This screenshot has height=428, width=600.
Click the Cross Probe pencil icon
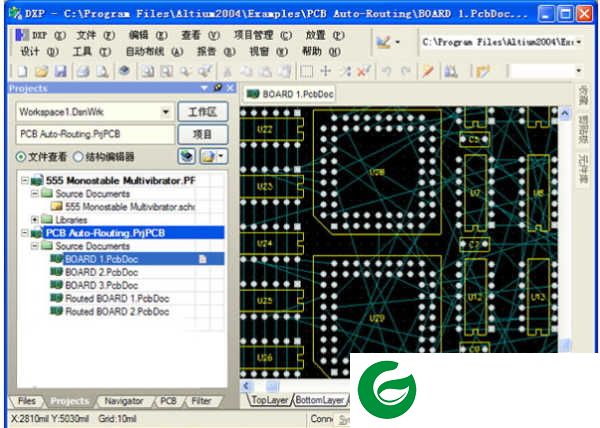click(428, 72)
